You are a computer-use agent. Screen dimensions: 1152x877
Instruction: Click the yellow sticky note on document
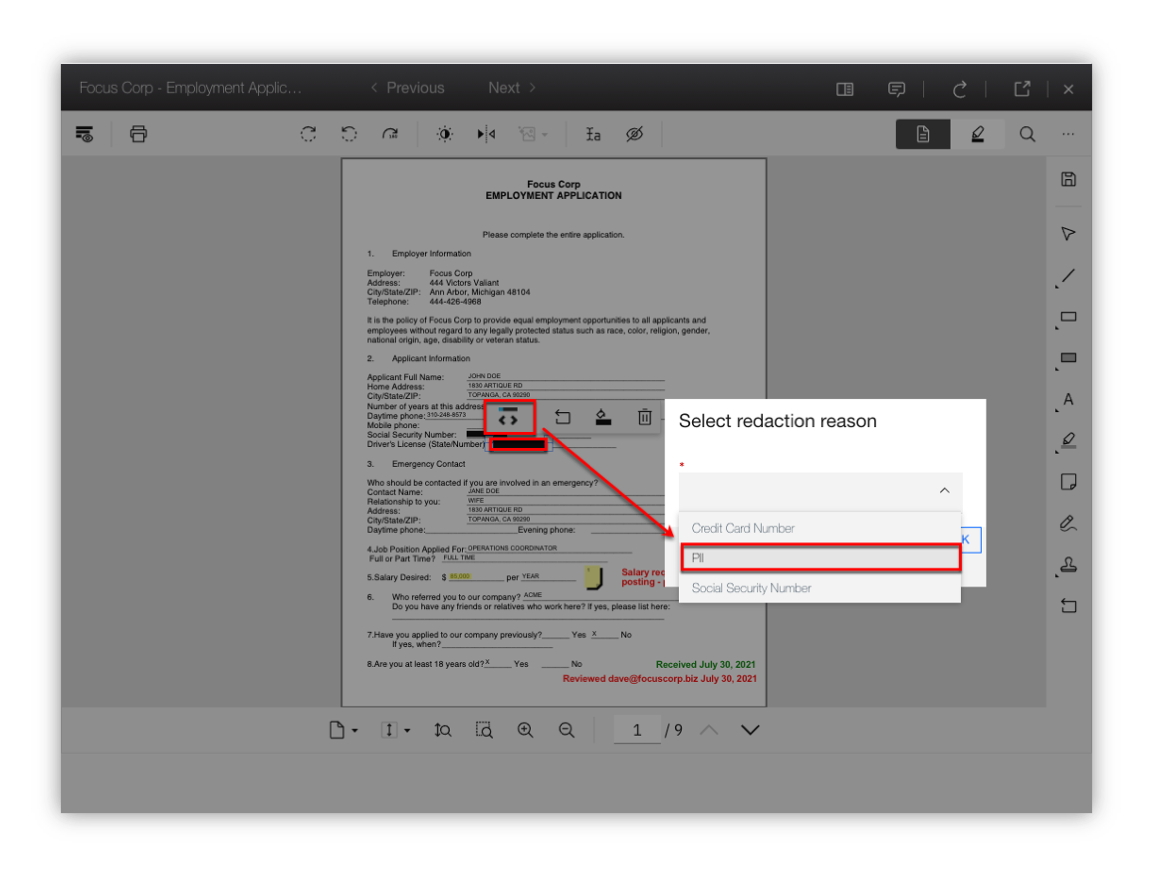pyautogui.click(x=594, y=578)
